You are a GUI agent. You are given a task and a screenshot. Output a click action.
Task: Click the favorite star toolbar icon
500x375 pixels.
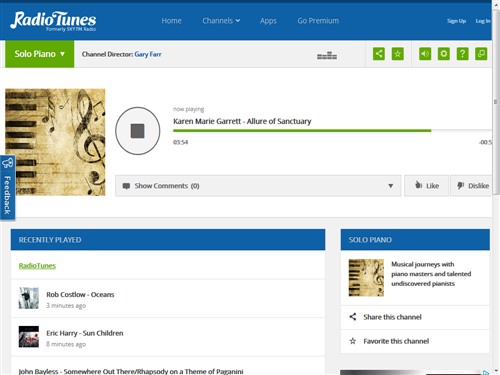pos(397,54)
